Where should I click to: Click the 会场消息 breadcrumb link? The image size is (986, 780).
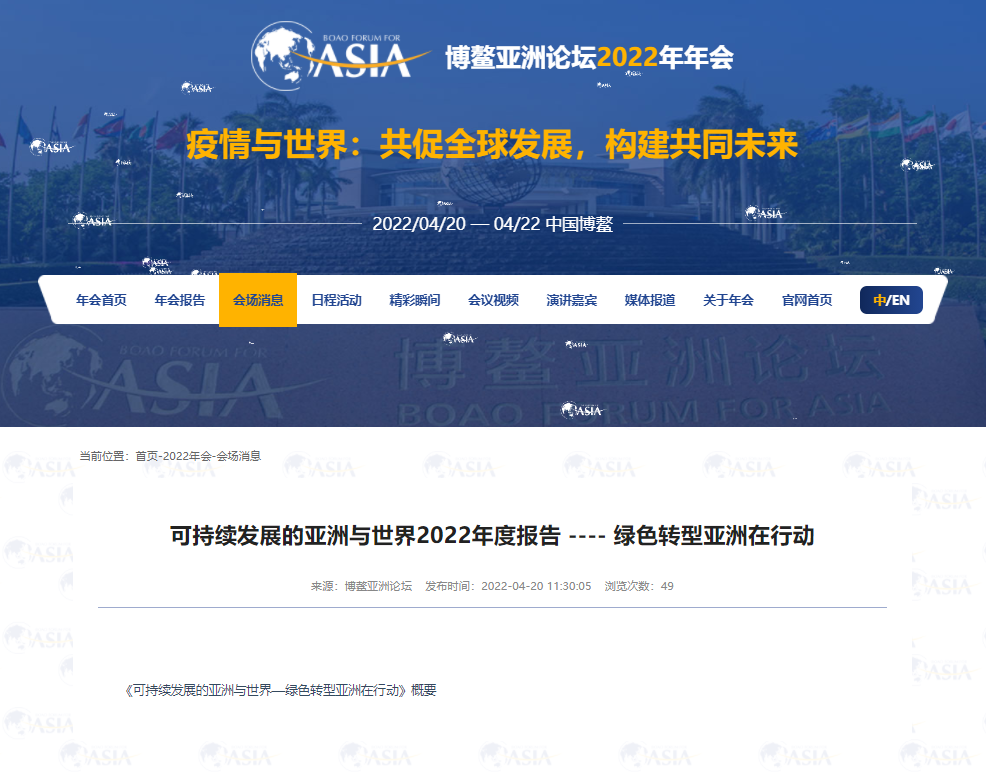[238, 456]
